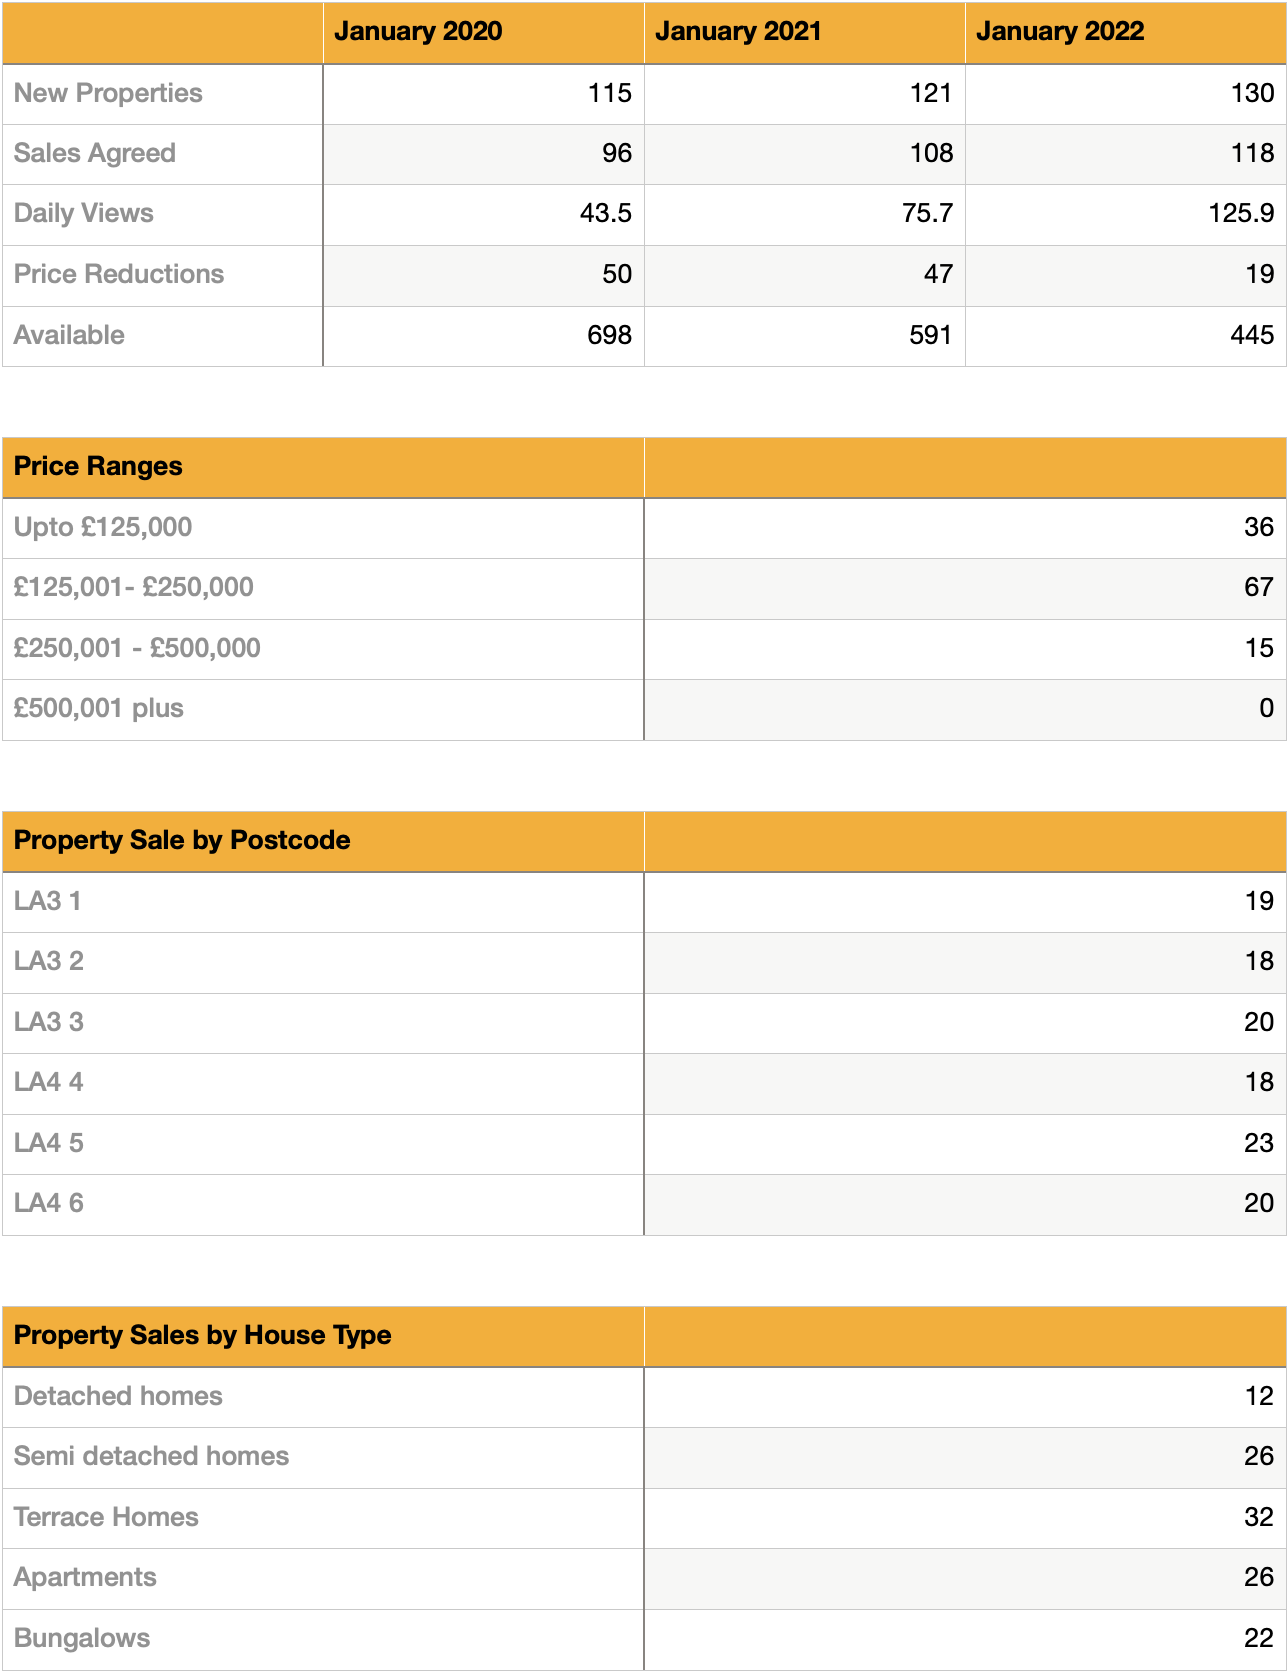Screen dimensions: 1288x1672
Task: Select the LA3 1 postcode cell
Action: [x=48, y=901]
